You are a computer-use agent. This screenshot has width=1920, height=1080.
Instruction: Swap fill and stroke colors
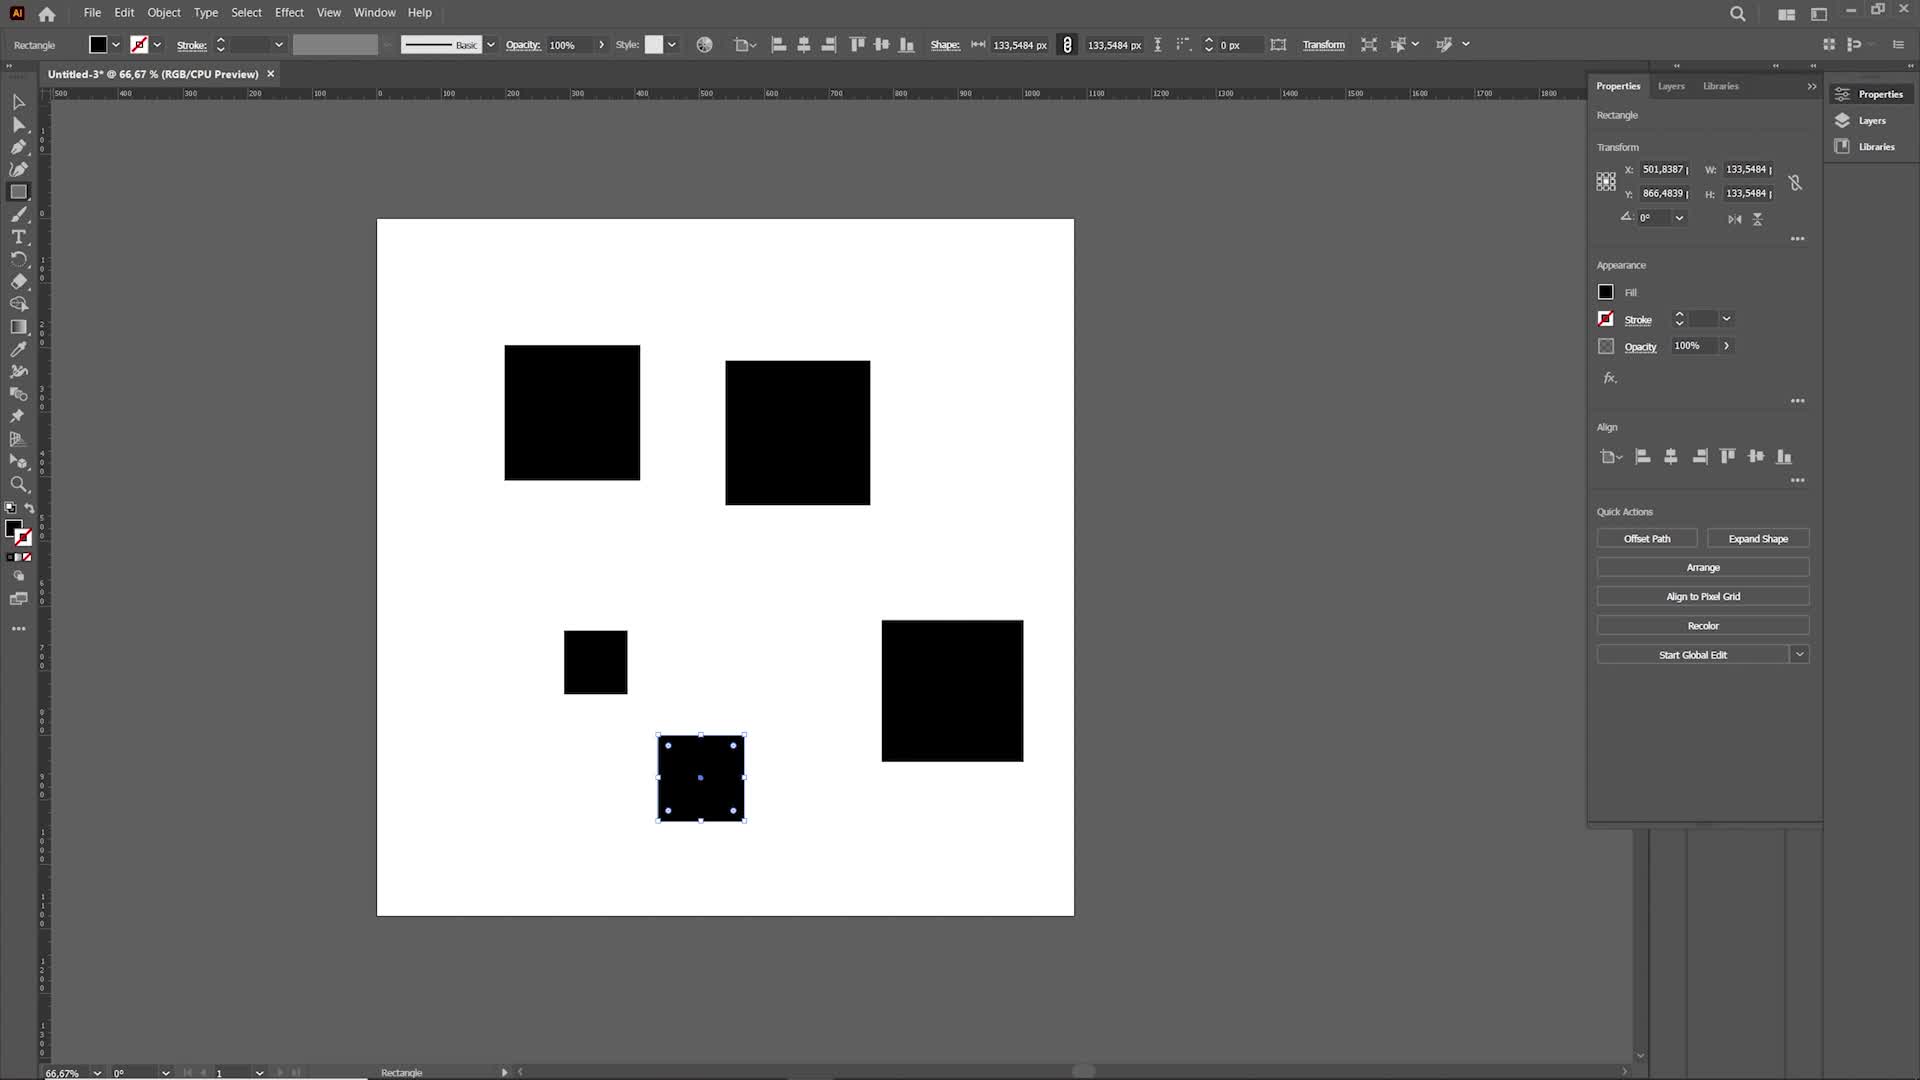[x=29, y=508]
